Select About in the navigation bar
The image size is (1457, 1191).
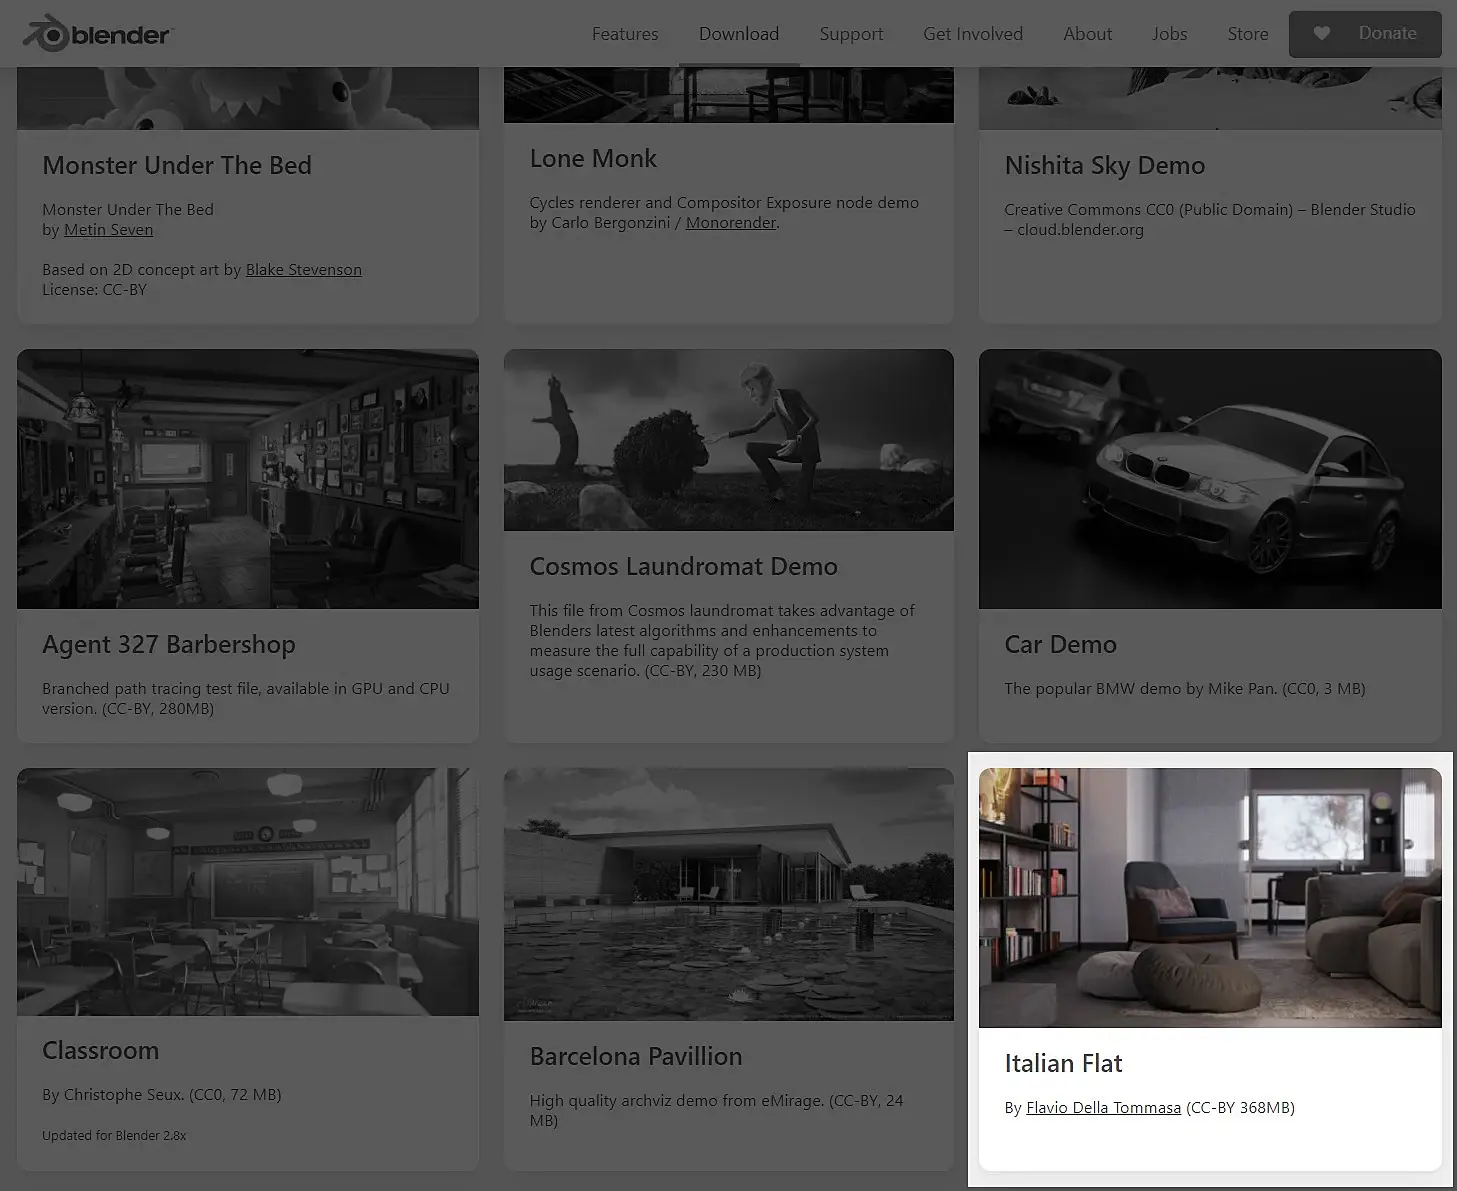point(1087,34)
